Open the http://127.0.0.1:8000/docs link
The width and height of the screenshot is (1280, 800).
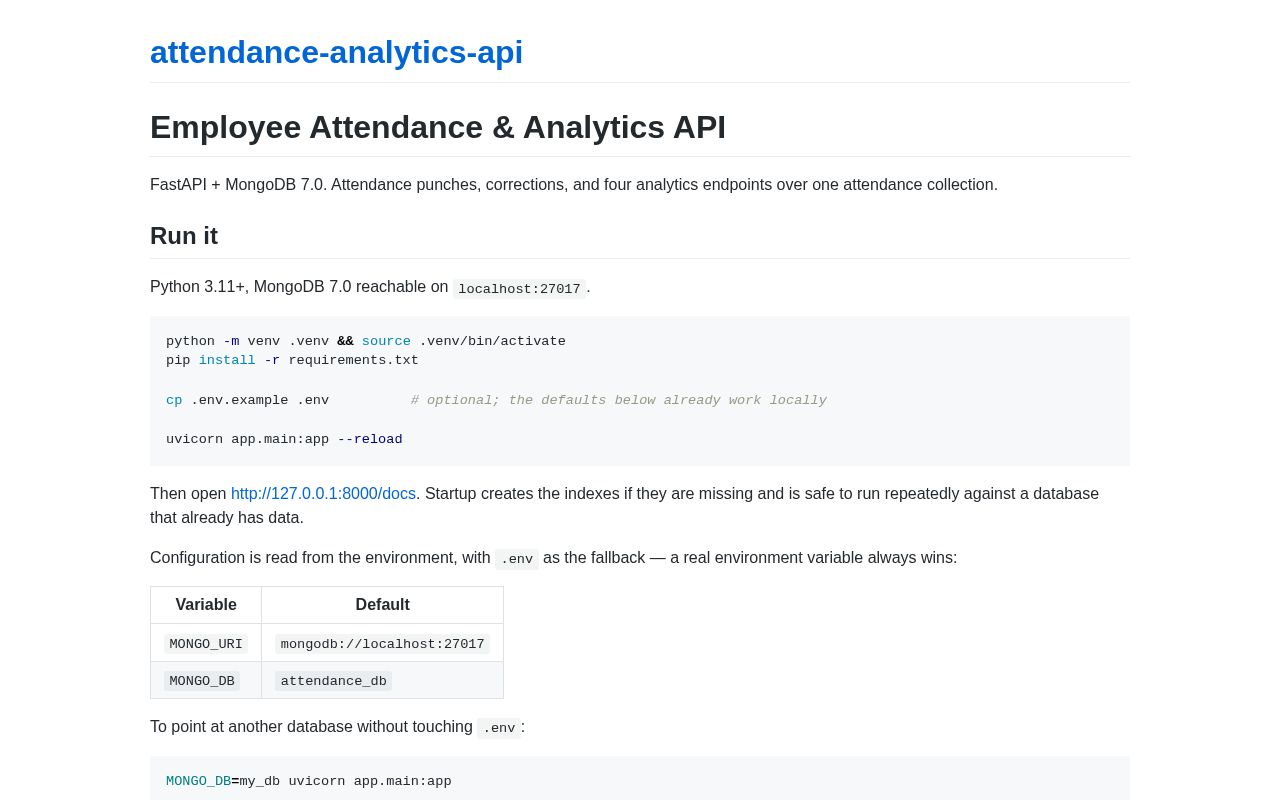[x=323, y=494]
